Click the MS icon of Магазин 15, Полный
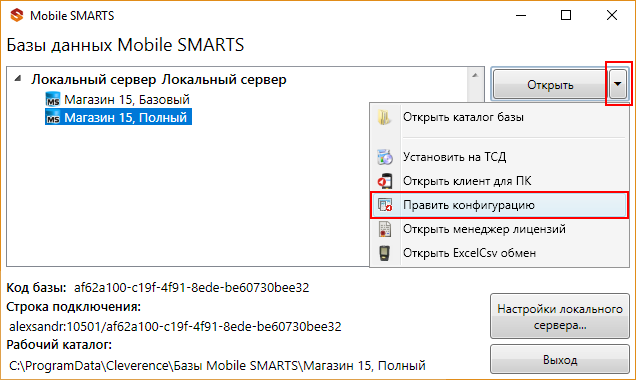This screenshot has width=636, height=380. tap(53, 118)
